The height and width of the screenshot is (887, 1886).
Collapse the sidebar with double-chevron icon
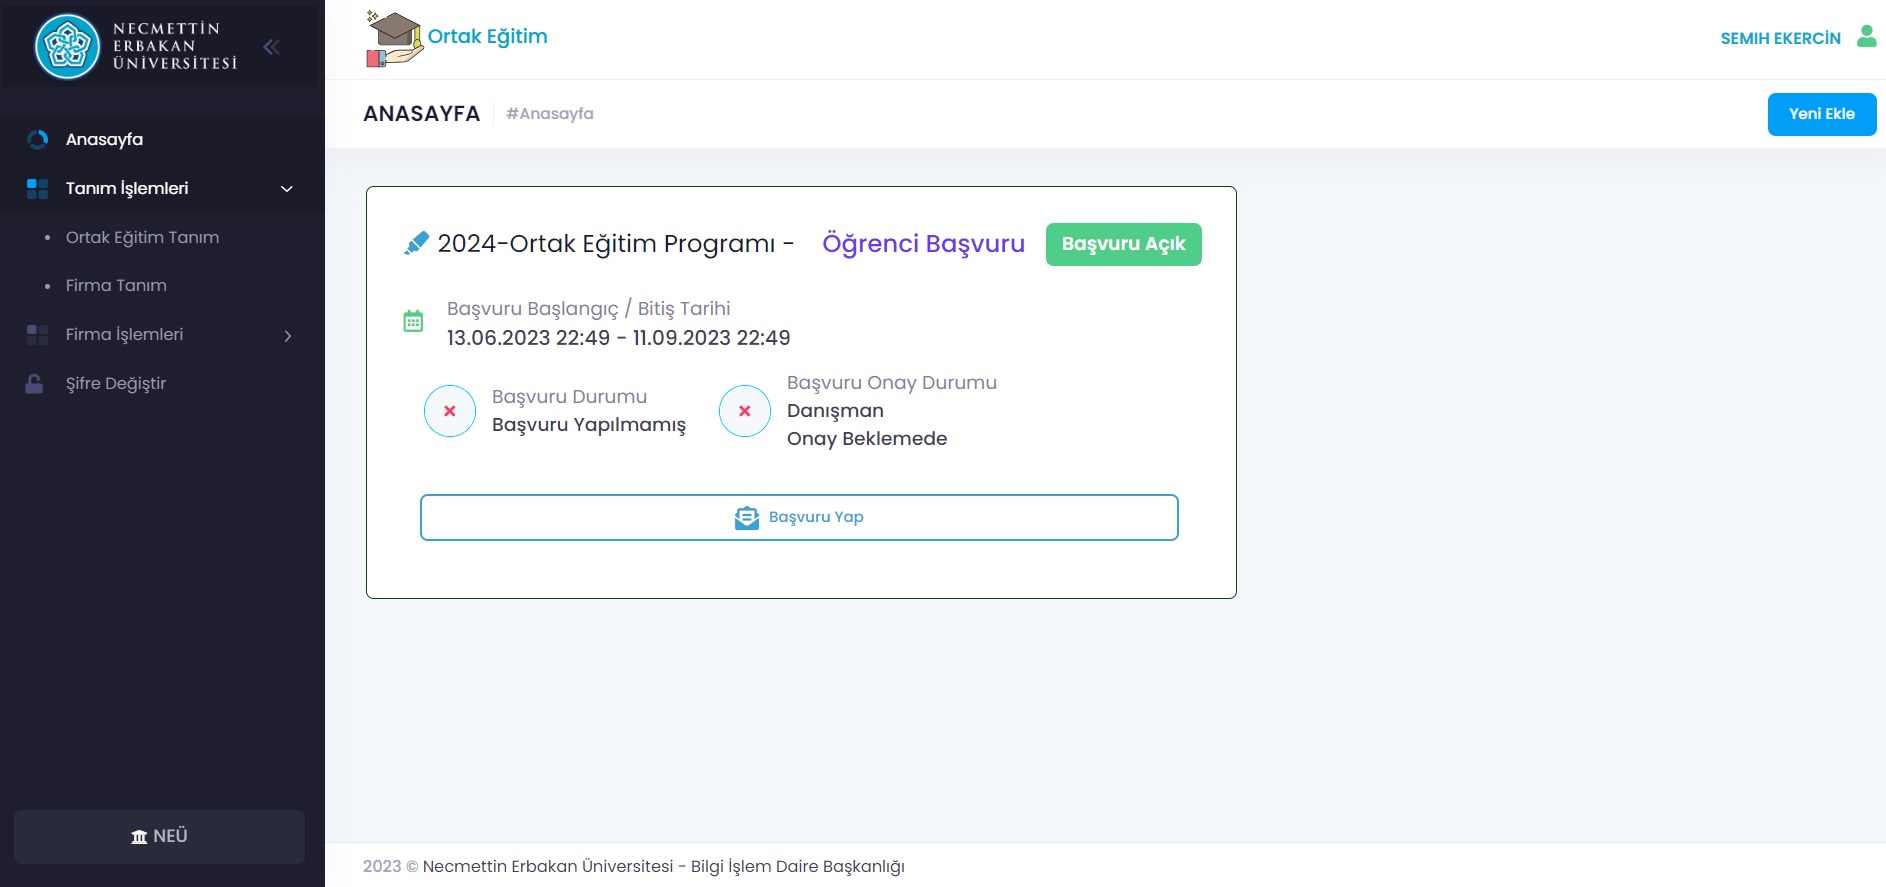271,46
